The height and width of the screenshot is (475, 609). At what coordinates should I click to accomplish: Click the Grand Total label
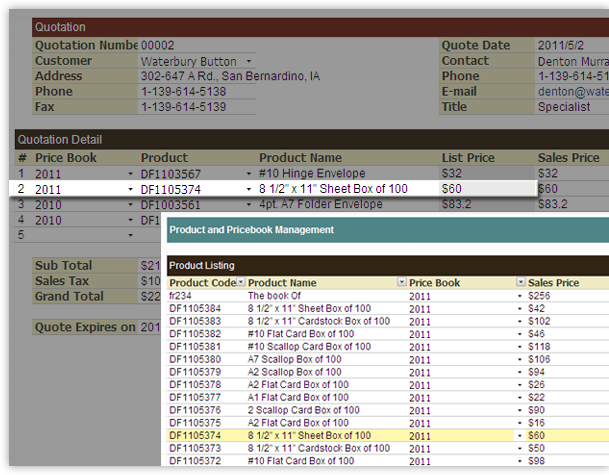(x=69, y=296)
